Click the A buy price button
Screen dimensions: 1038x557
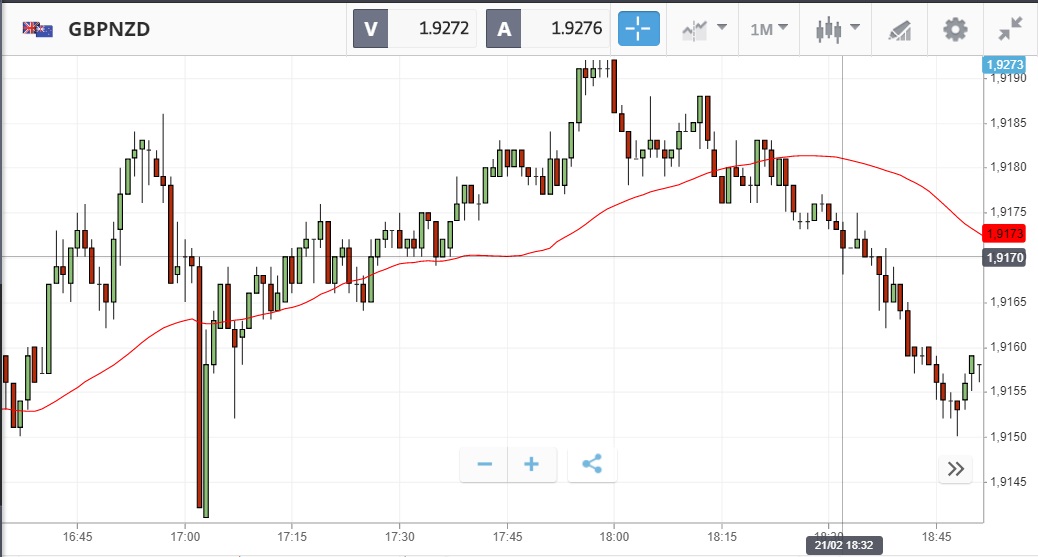pos(503,29)
